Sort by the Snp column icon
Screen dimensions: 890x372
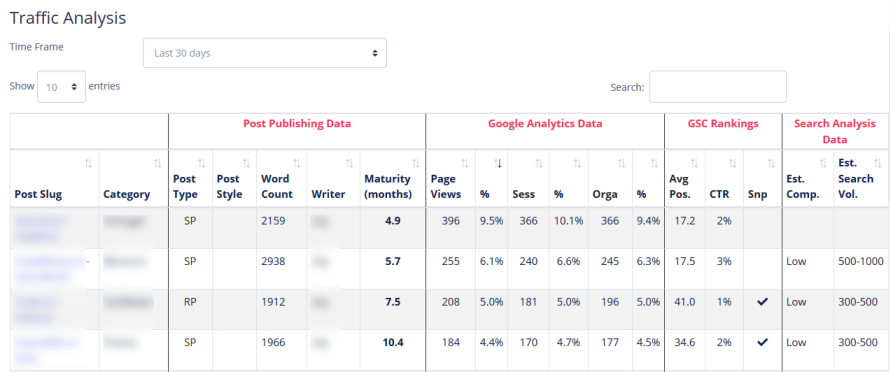tap(771, 164)
